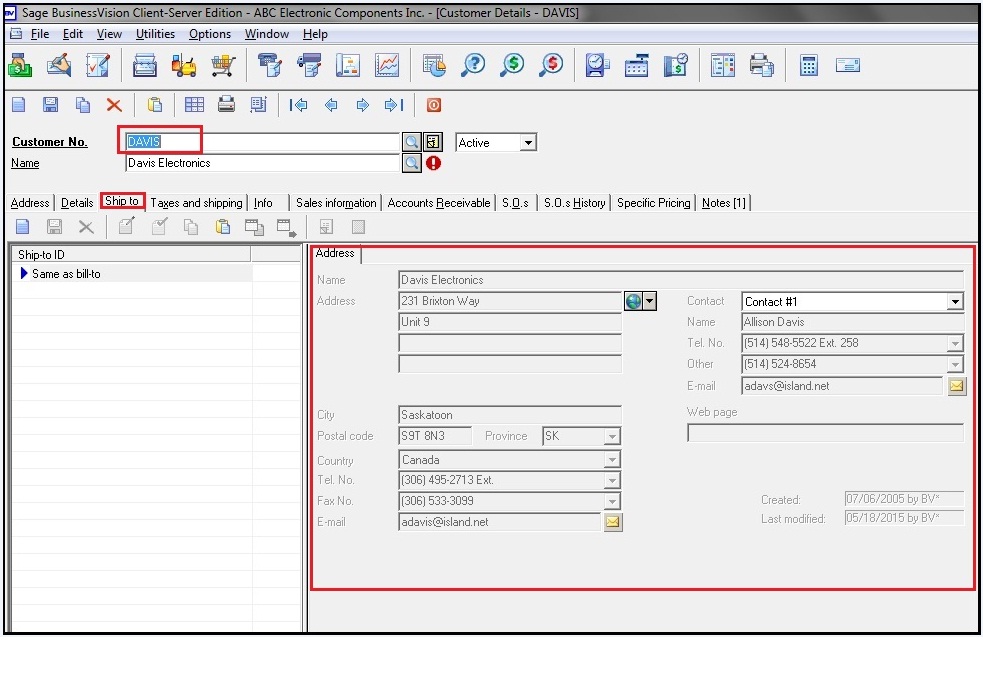983x677 pixels.
Task: Click the magnifier with red dollar icon
Action: [x=552, y=65]
